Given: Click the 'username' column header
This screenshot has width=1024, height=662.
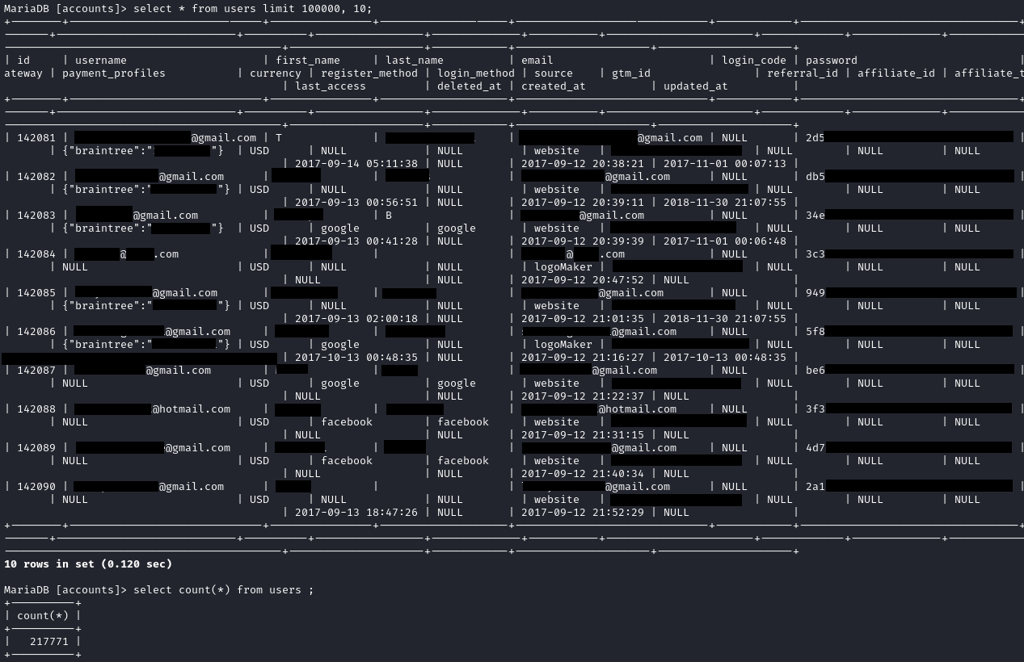Looking at the screenshot, I should pos(101,60).
